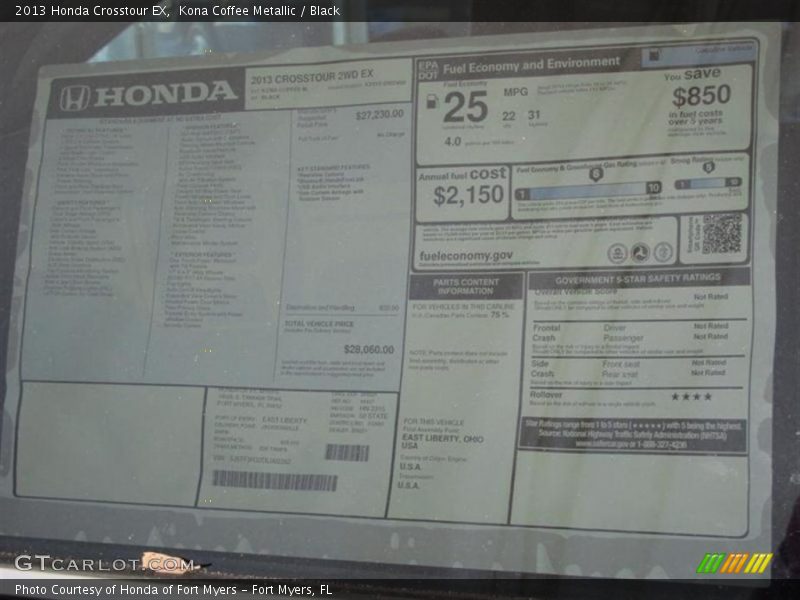This screenshot has width=800, height=600.
Task: Click 'EAST LIBERTY, OHIO USA' final assembly text
Action: (442, 442)
